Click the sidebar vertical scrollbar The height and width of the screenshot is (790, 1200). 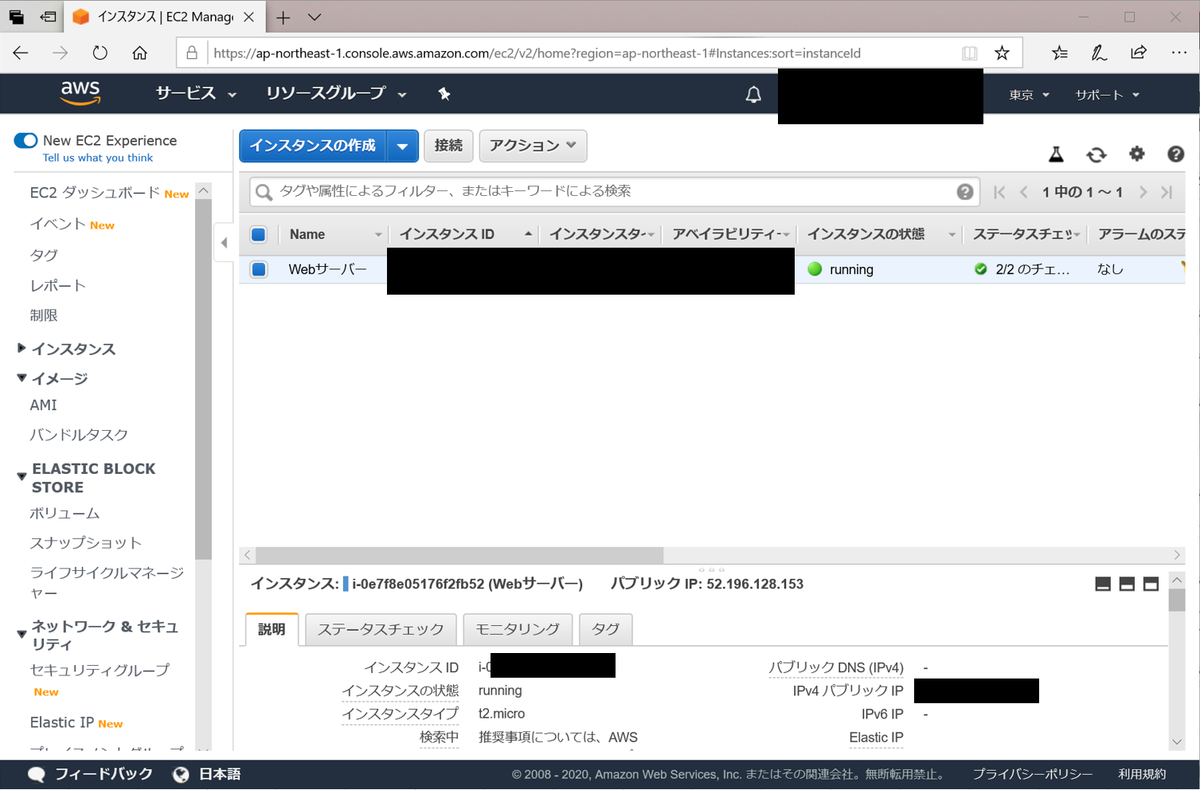coord(204,378)
